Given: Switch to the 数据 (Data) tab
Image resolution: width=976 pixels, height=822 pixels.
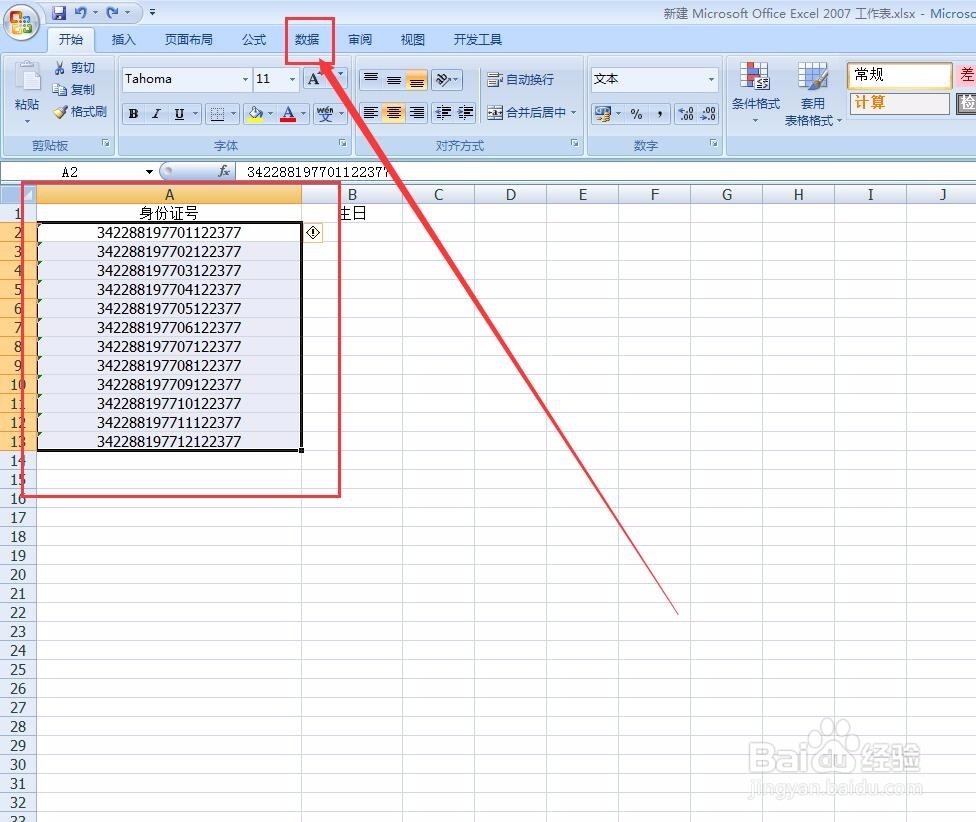Looking at the screenshot, I should 307,40.
